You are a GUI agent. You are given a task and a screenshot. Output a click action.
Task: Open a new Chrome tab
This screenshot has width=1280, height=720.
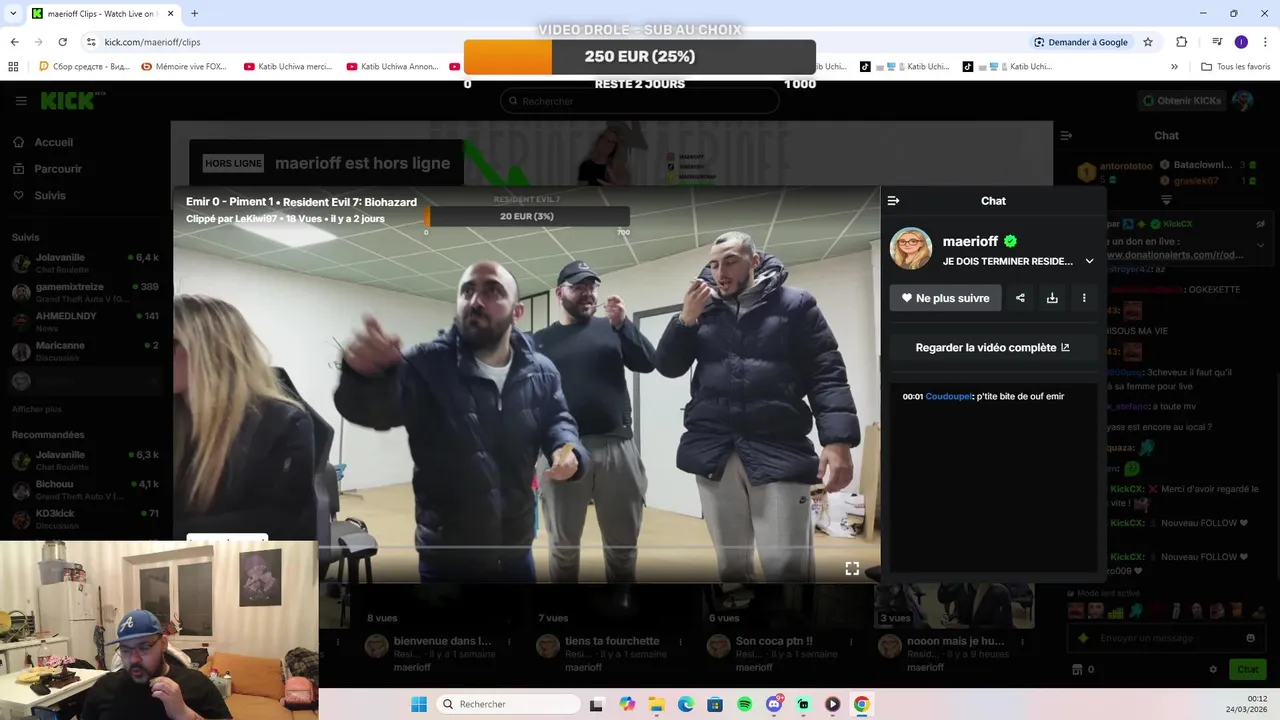click(x=194, y=14)
